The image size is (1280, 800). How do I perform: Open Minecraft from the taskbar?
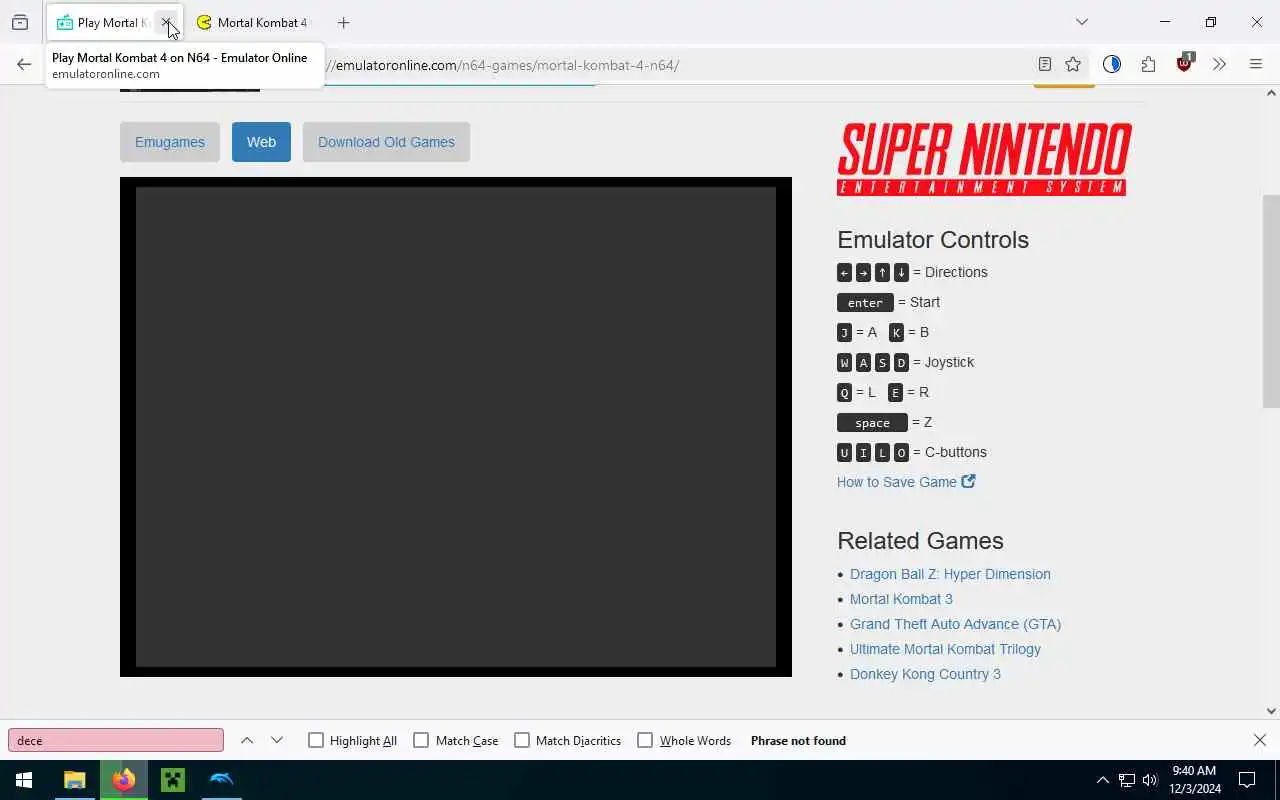173,780
